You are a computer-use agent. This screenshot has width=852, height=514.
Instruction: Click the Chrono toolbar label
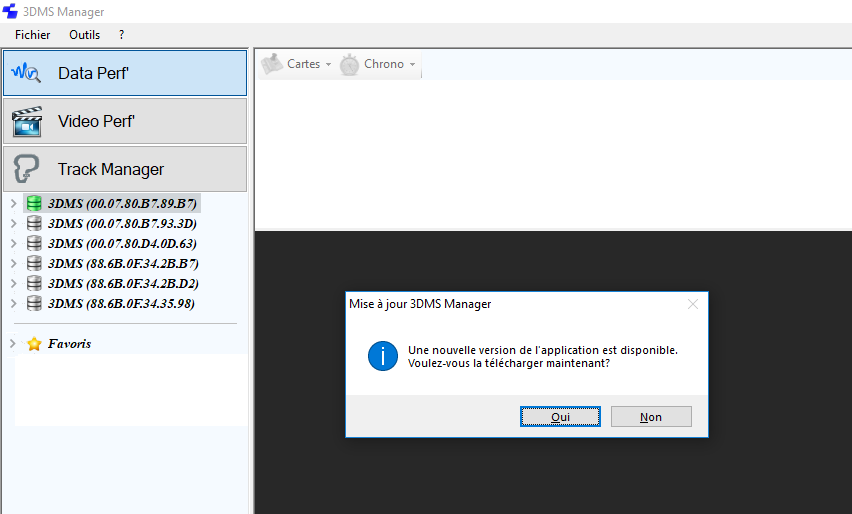coord(384,64)
